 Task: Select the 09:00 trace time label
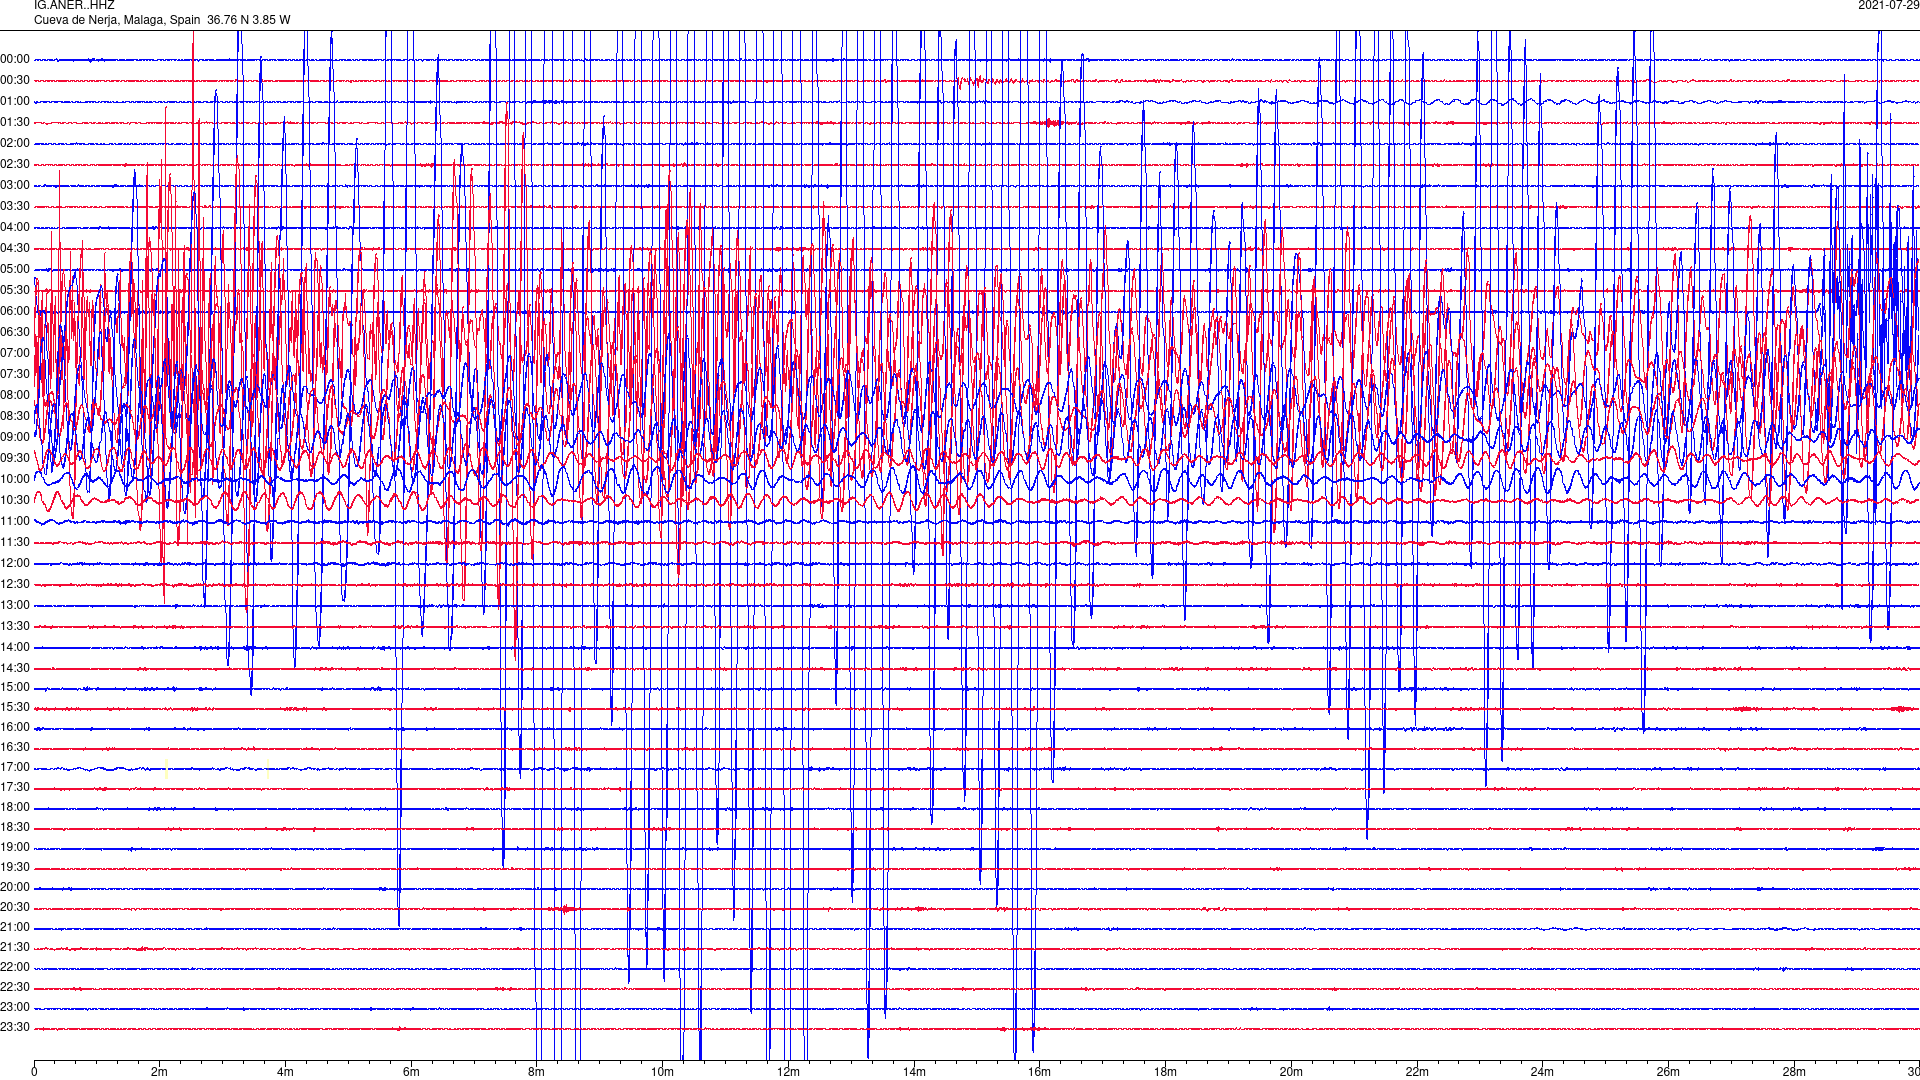click(15, 438)
